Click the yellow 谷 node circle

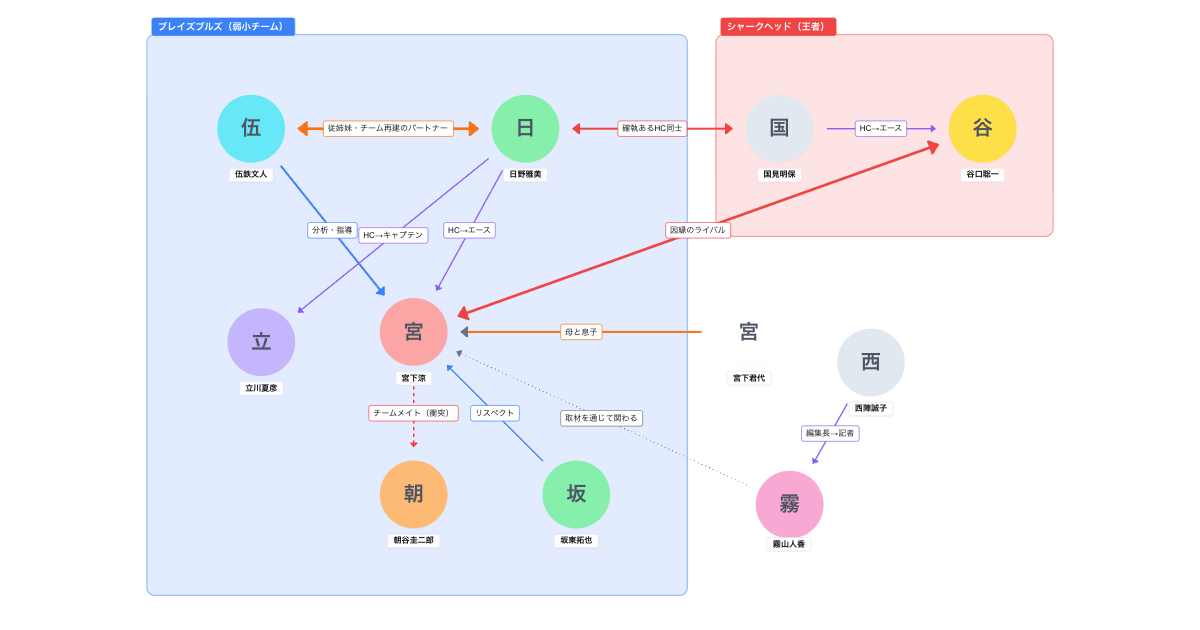pos(982,129)
